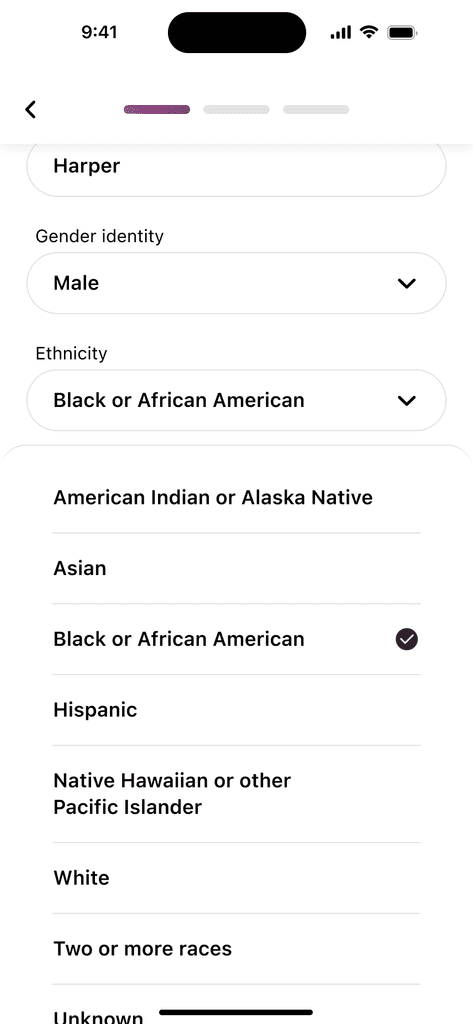Image resolution: width=473 pixels, height=1024 pixels.
Task: Tap the second gray progress step bar
Action: (236, 109)
